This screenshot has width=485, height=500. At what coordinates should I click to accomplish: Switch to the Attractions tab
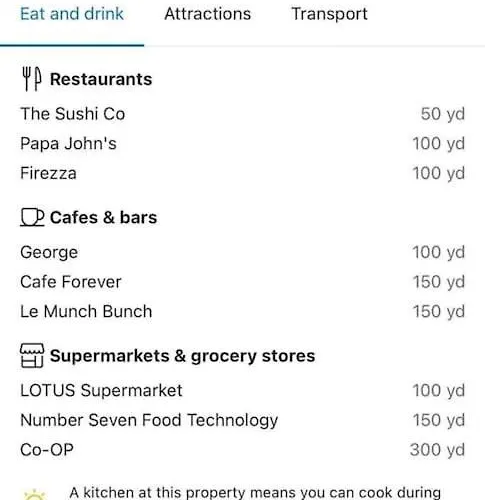(x=208, y=14)
